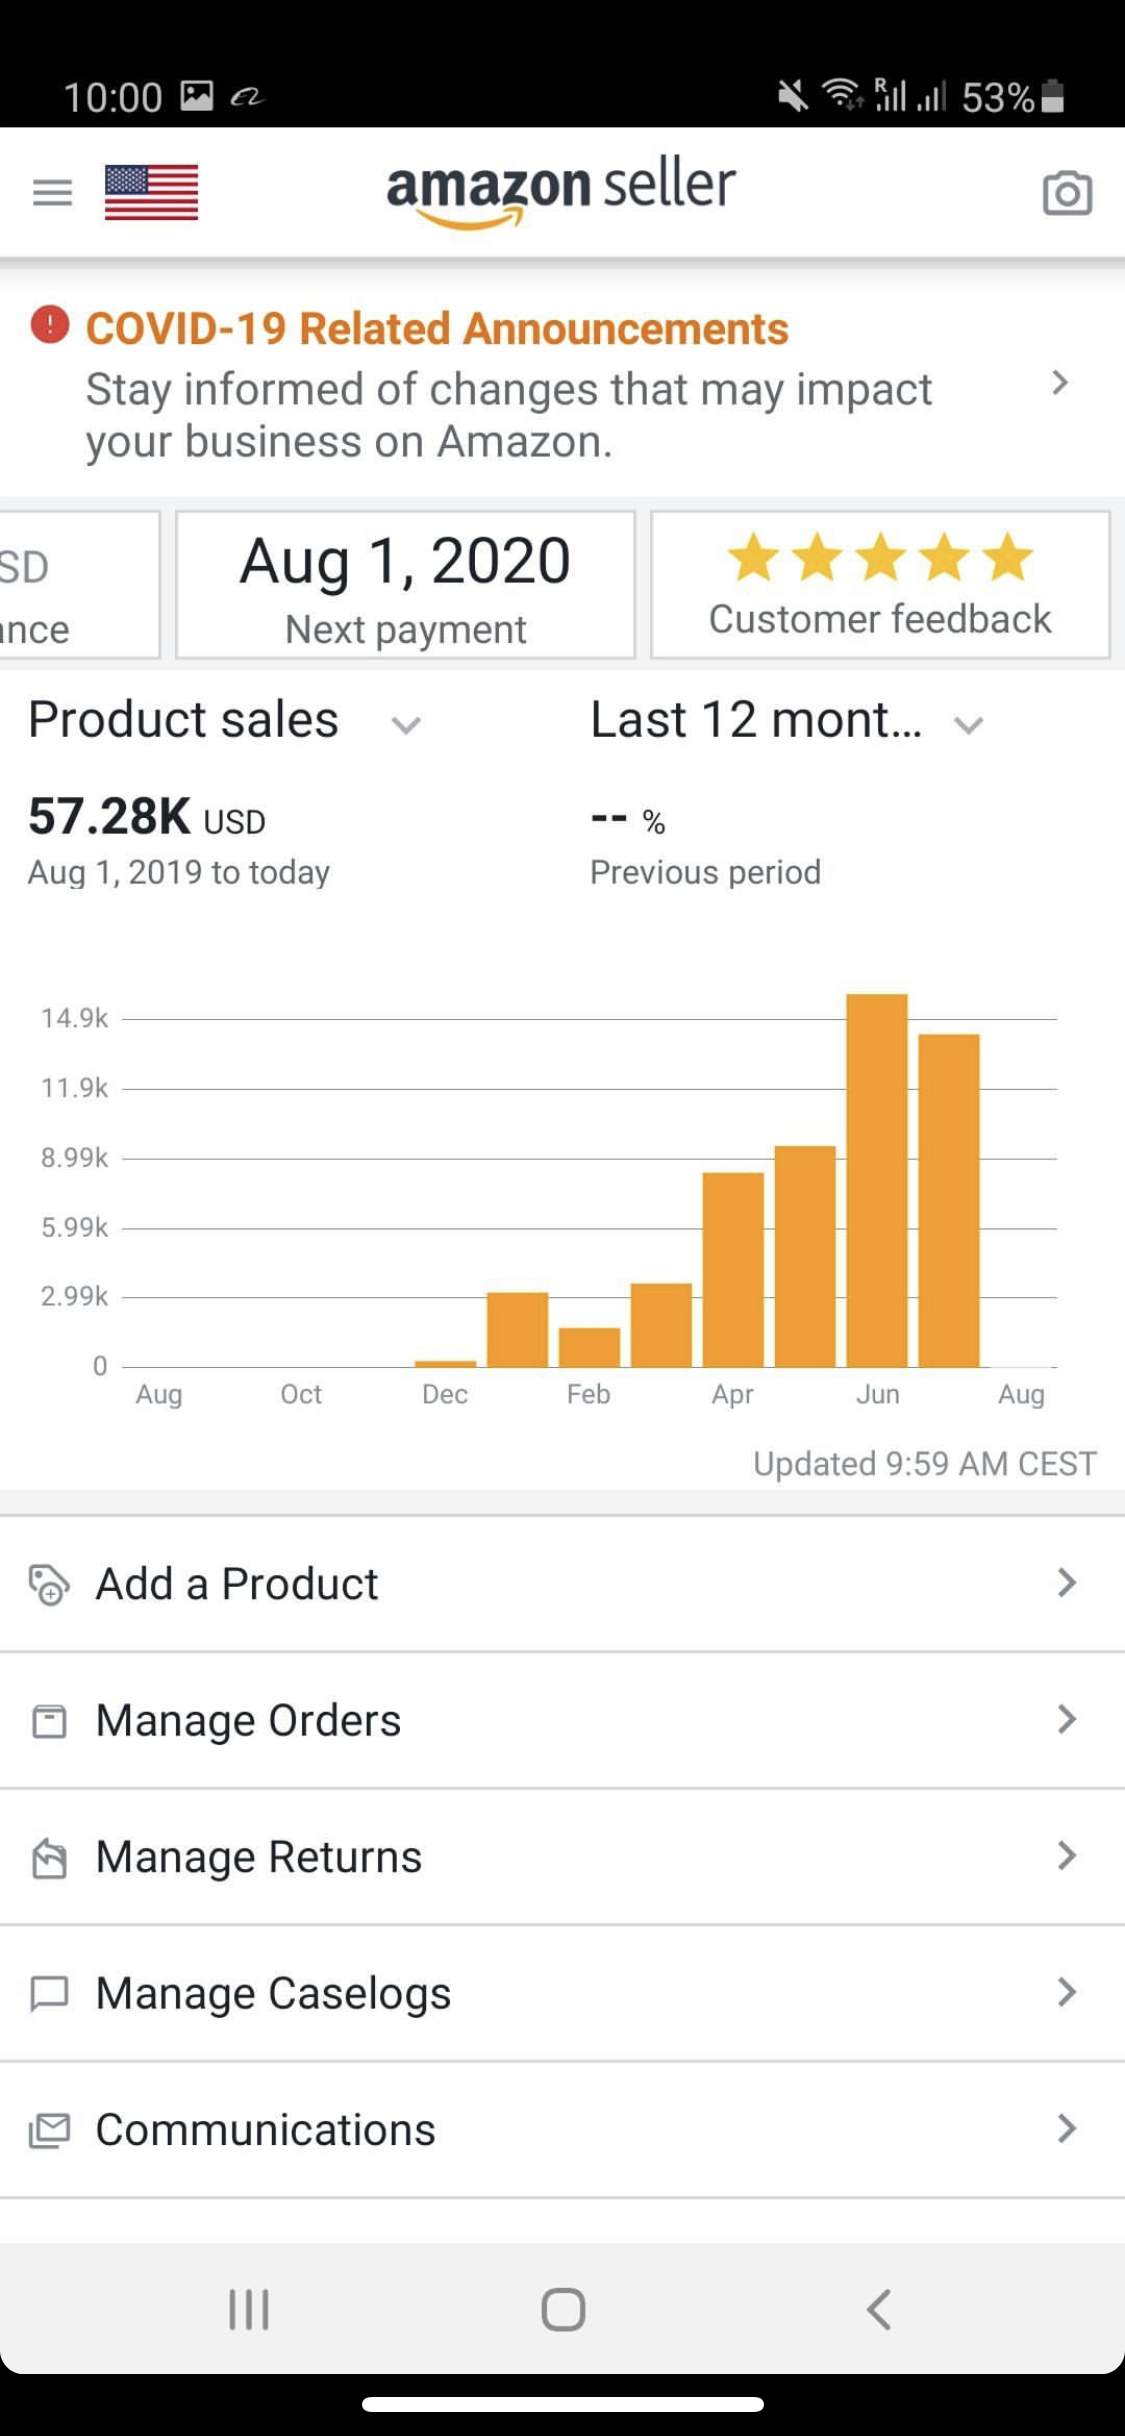Image resolution: width=1125 pixels, height=2436 pixels.
Task: Tap the Manage Returns icon
Action: 49,1858
